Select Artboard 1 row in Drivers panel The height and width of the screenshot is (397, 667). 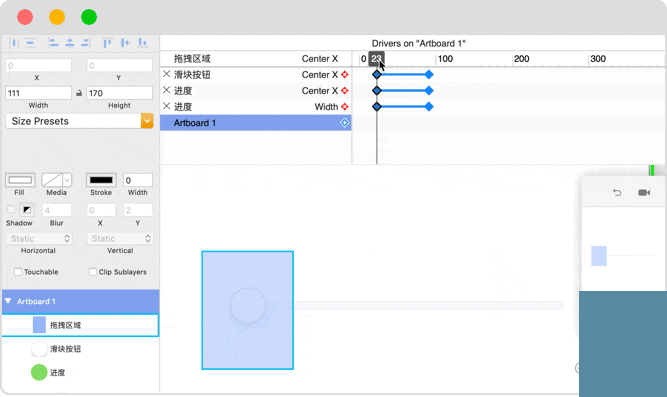coord(256,123)
